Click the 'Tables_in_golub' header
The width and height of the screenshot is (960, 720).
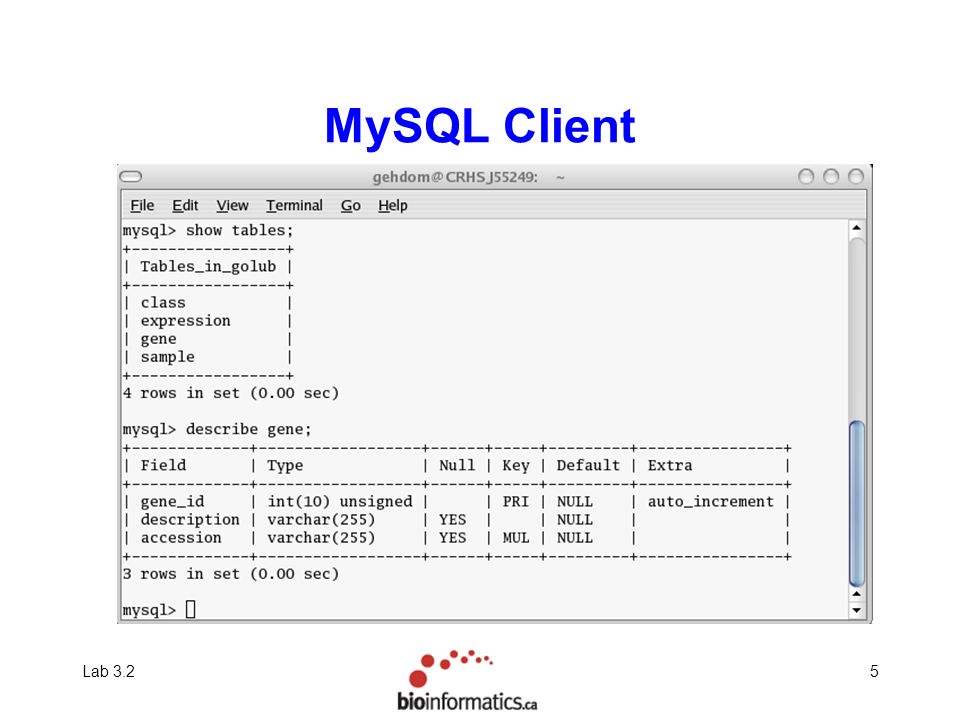(208, 267)
